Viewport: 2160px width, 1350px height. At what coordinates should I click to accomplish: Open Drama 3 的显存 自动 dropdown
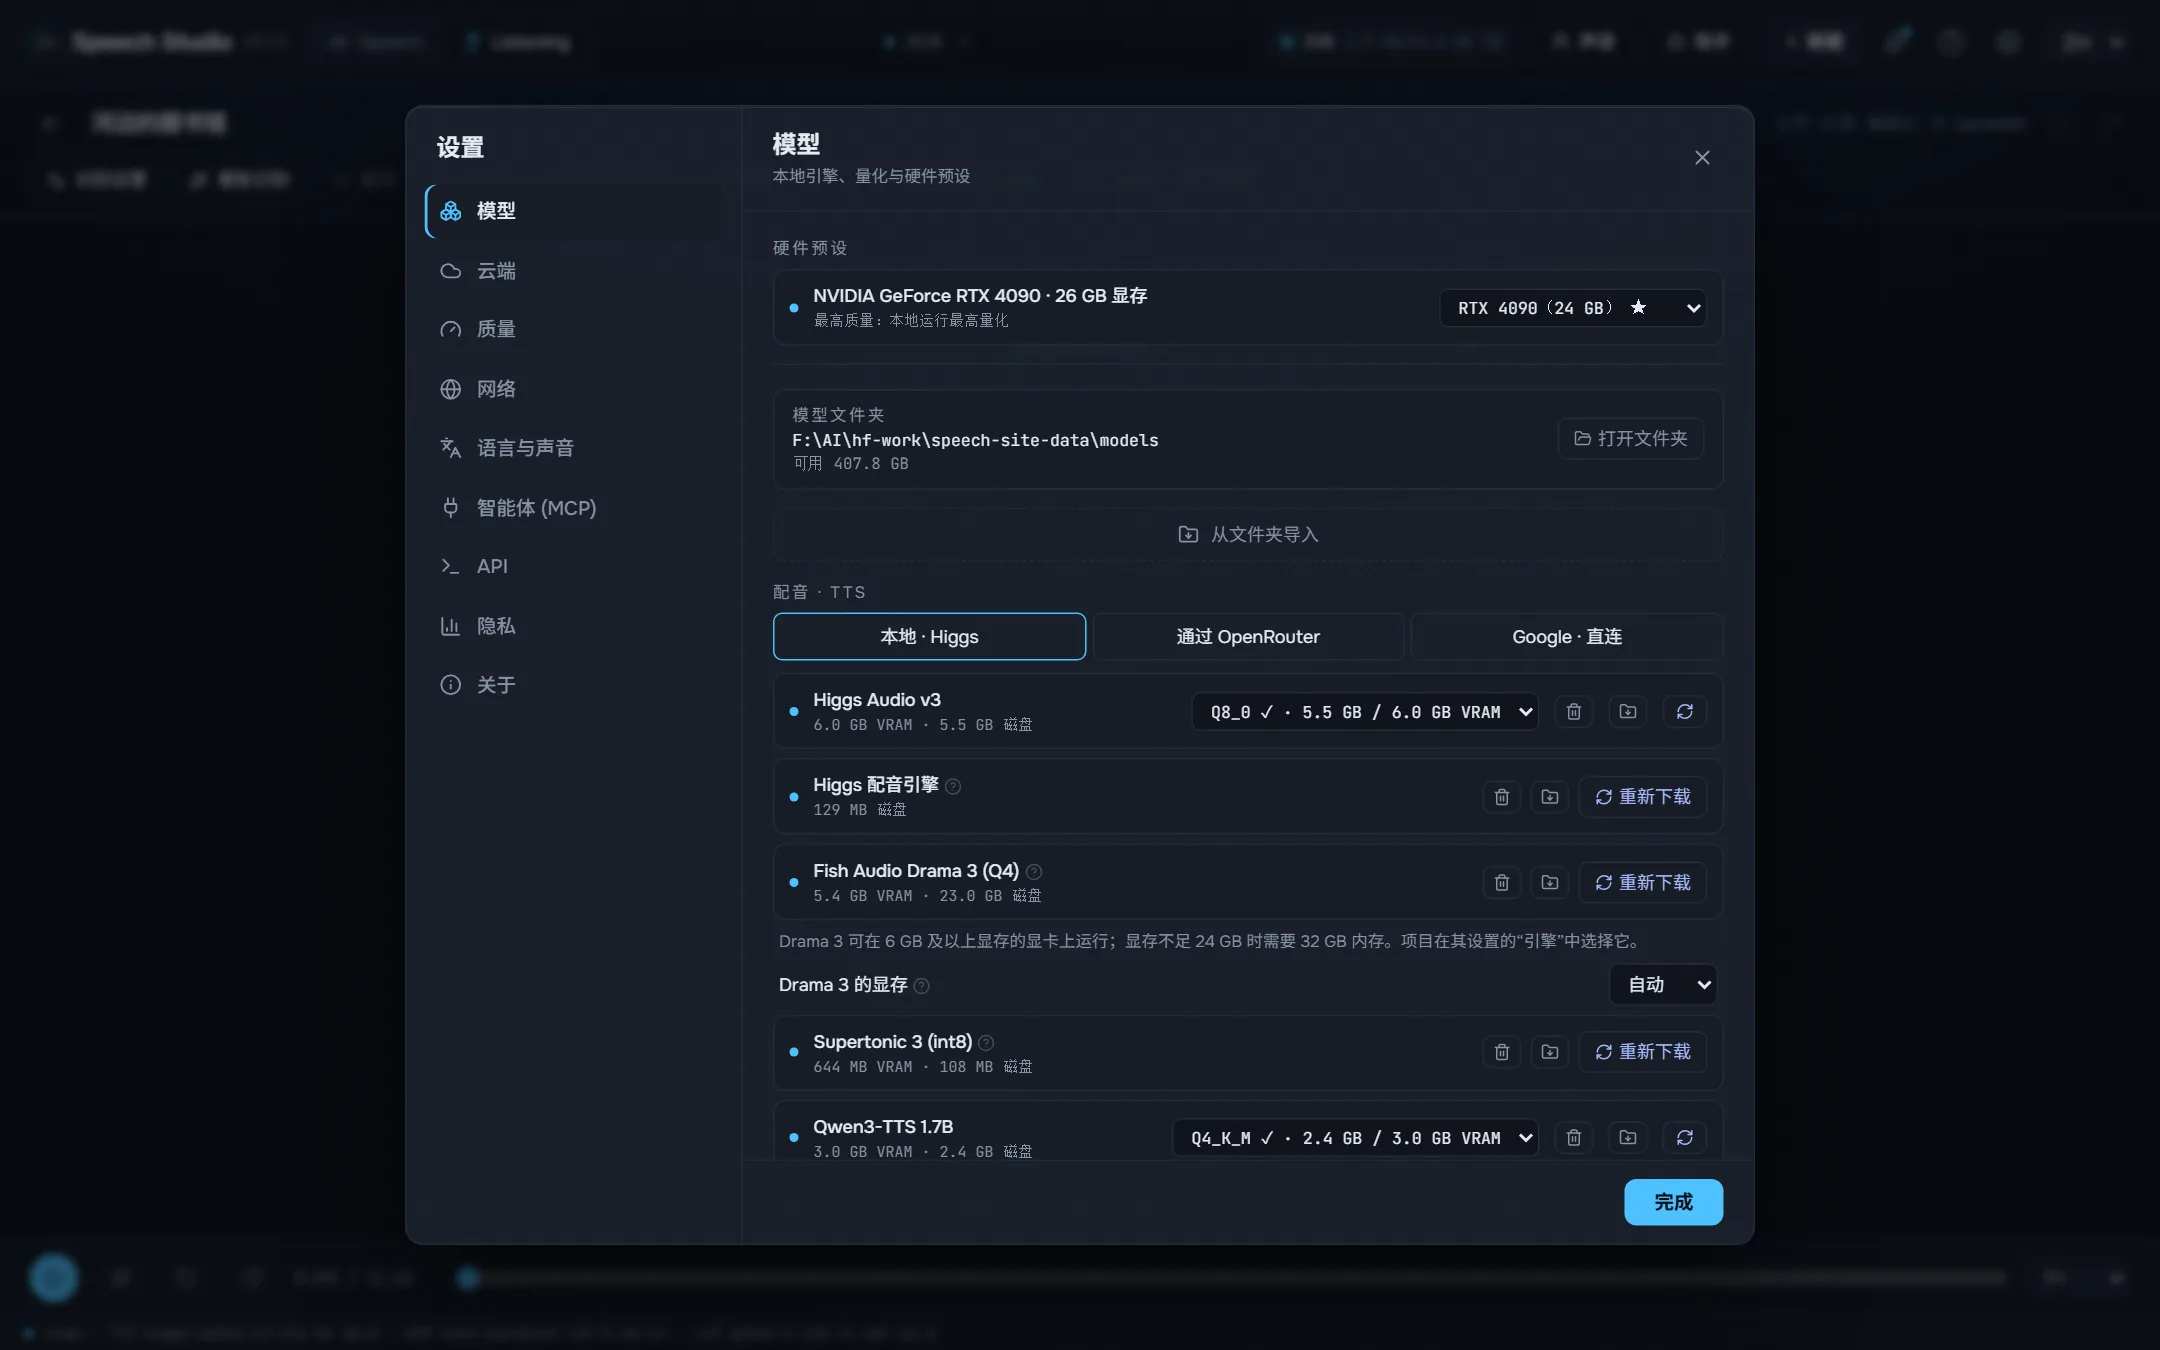1663,985
